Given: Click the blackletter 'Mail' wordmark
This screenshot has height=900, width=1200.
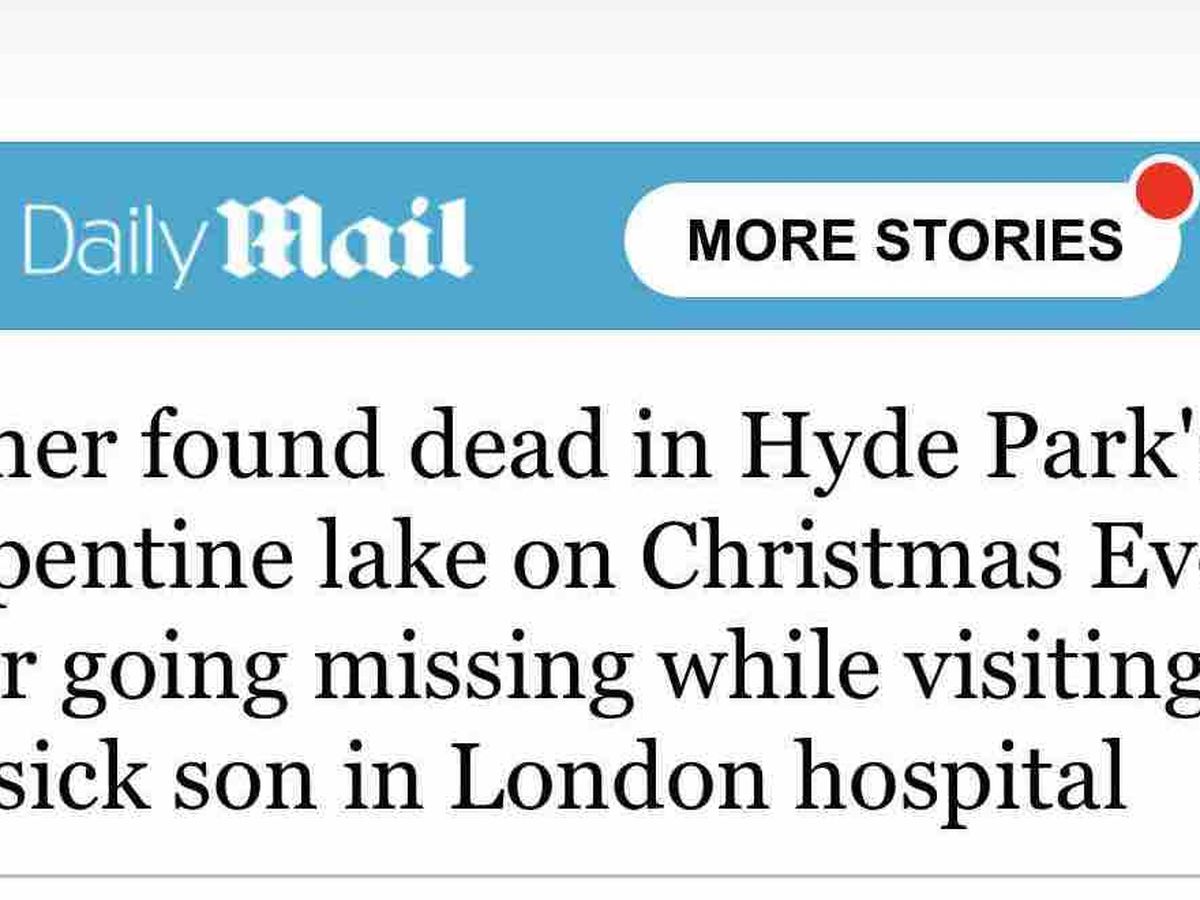Looking at the screenshot, I should click(342, 238).
